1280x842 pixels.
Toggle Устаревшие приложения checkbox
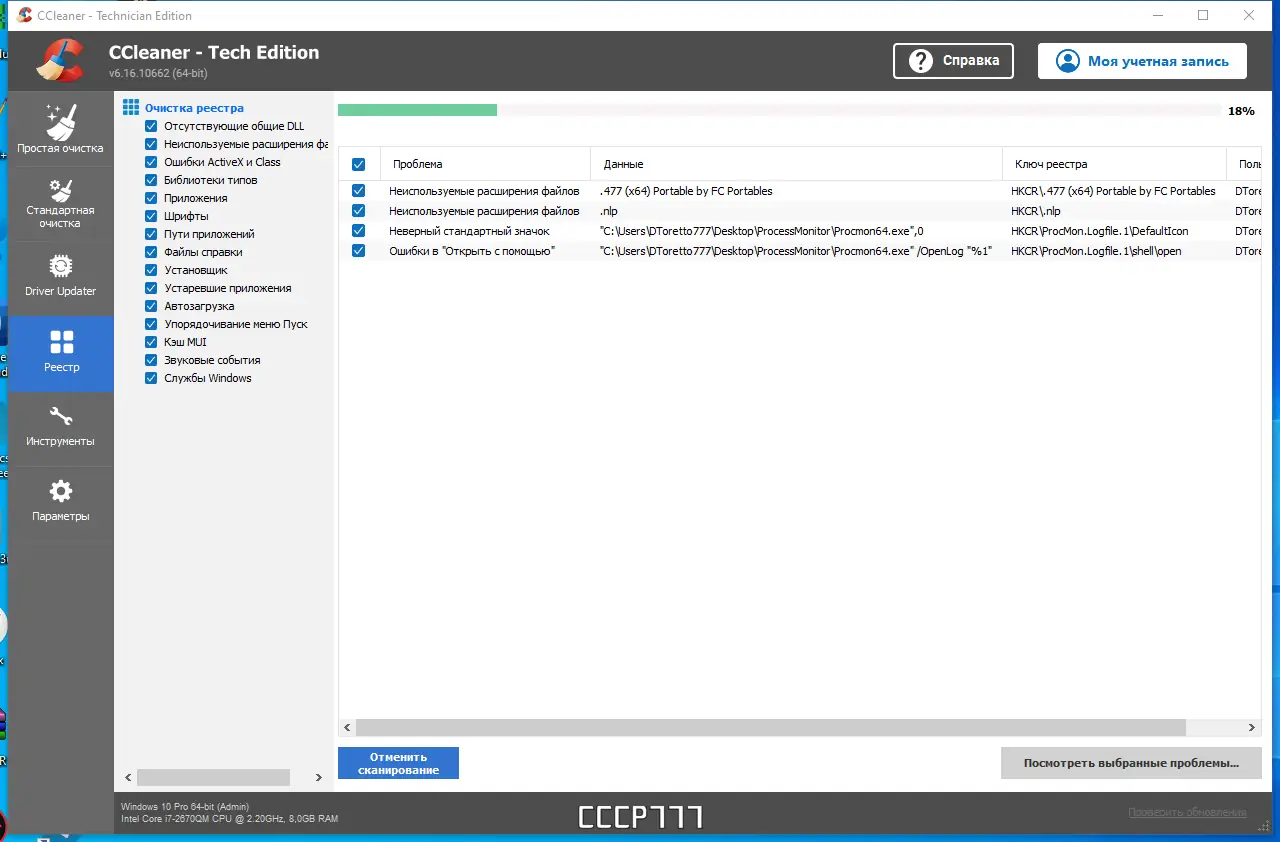(x=151, y=288)
